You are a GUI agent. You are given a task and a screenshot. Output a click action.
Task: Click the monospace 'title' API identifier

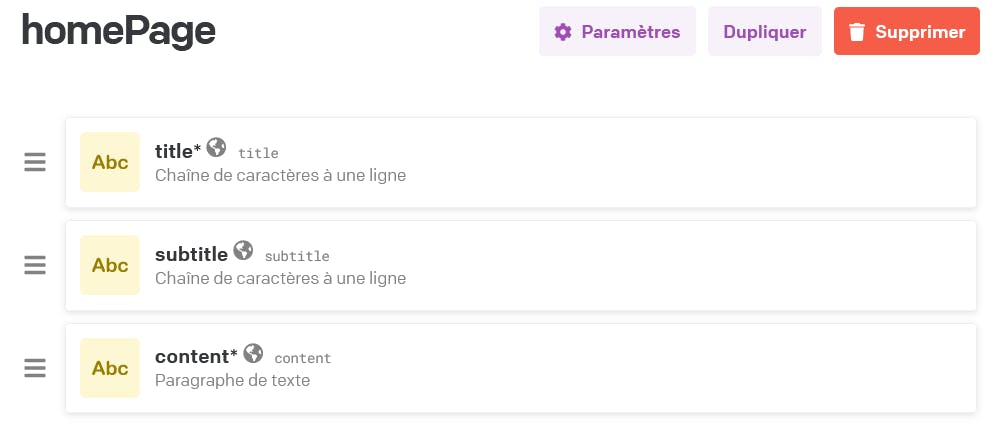coord(258,153)
